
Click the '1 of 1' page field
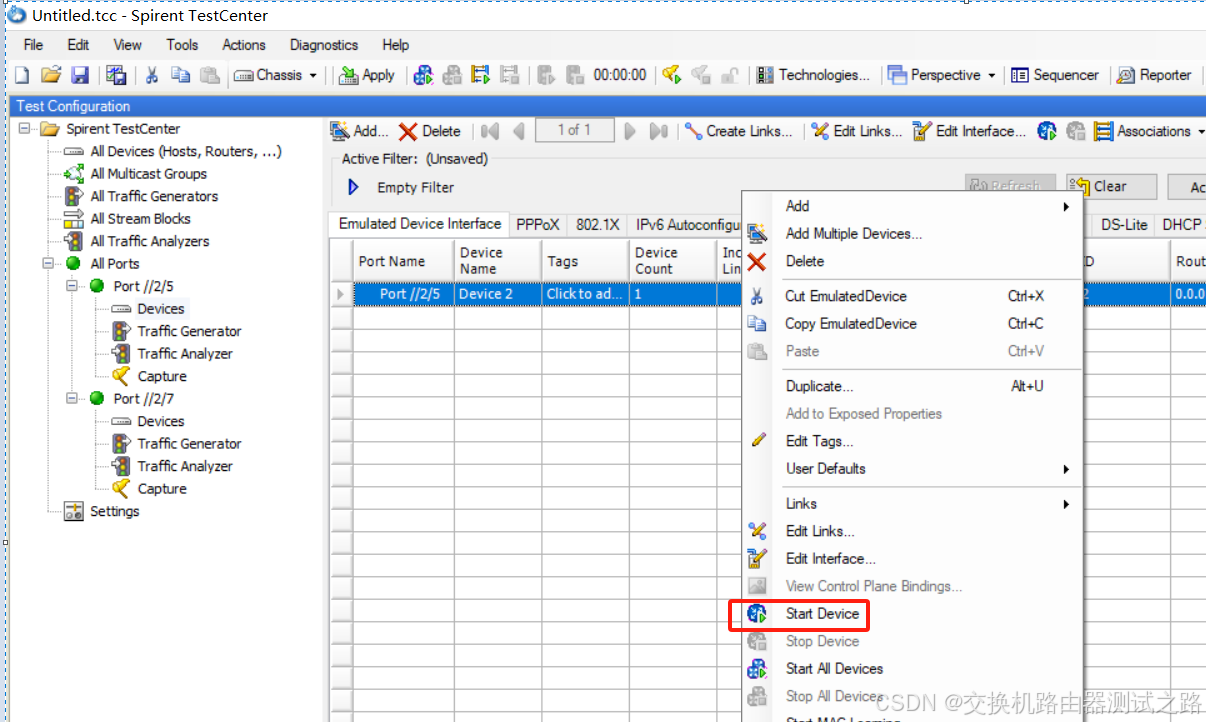tap(574, 130)
